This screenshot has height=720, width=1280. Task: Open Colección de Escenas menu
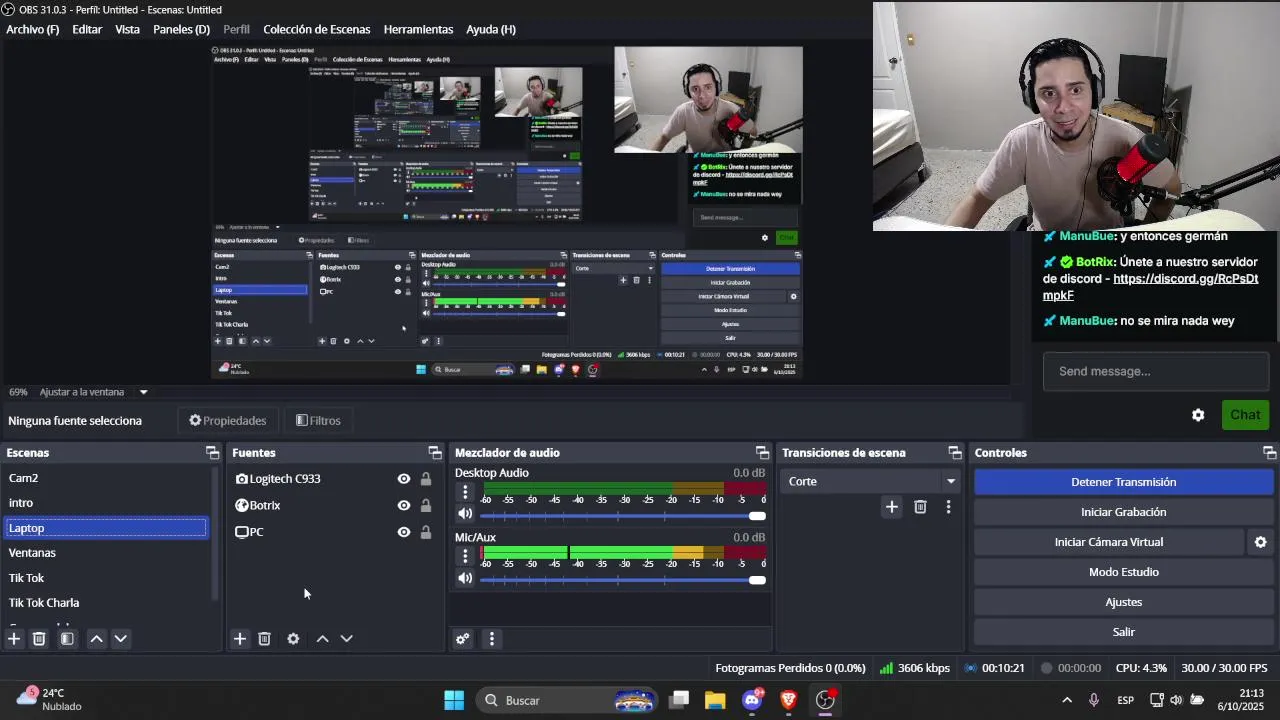pyautogui.click(x=317, y=29)
